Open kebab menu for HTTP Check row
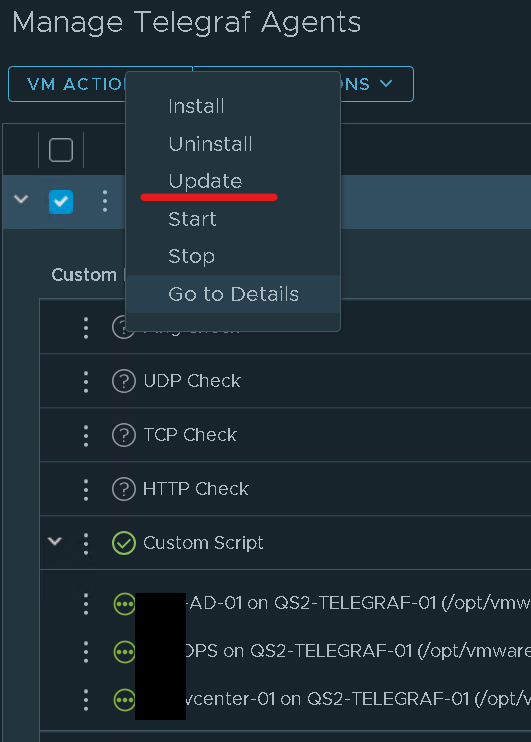Screen dimensions: 531x742 86,489
